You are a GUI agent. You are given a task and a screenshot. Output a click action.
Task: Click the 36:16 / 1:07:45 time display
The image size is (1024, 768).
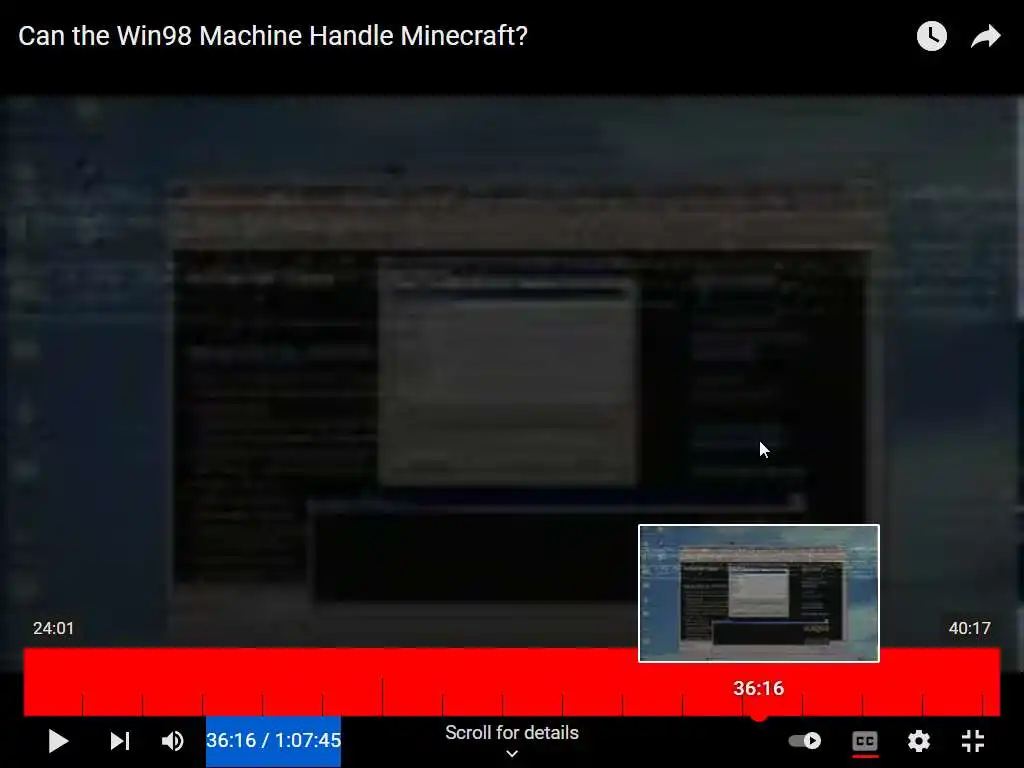pos(273,741)
